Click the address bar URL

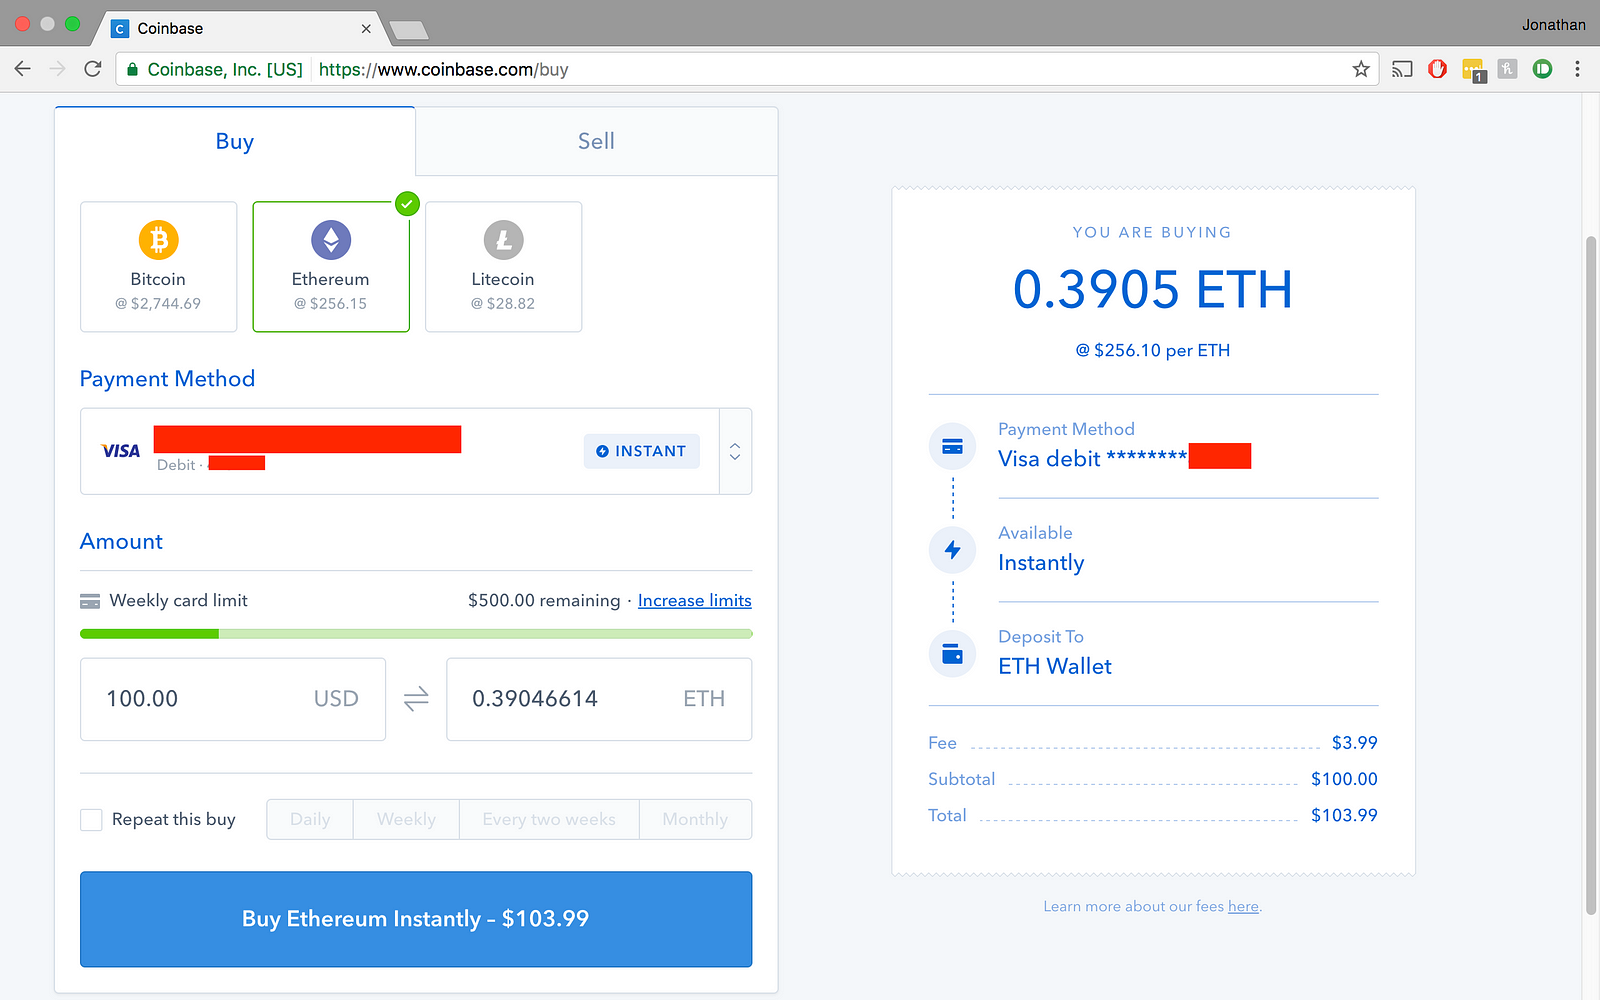coord(443,69)
